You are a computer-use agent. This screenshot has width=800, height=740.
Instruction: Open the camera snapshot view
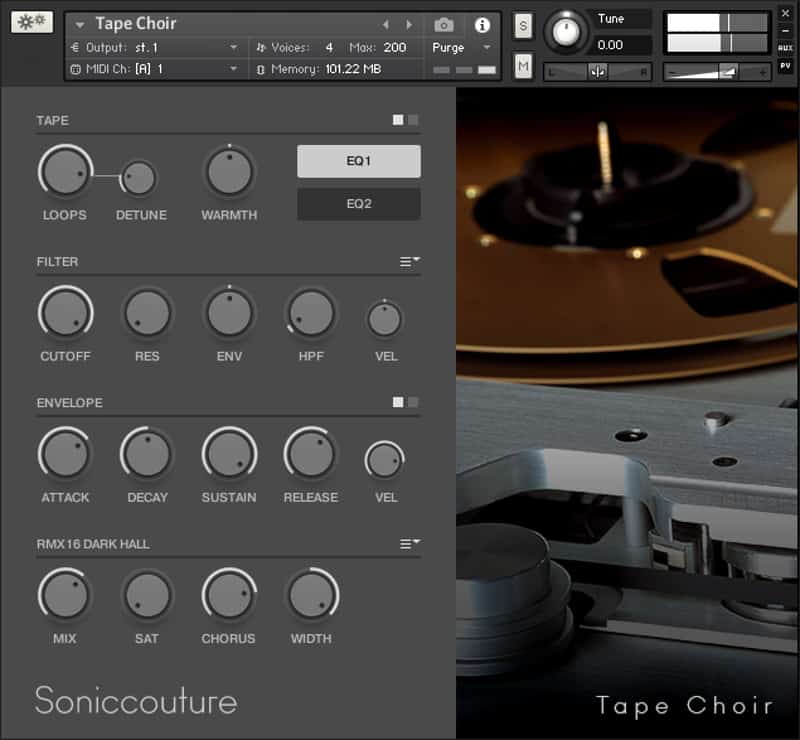[444, 25]
